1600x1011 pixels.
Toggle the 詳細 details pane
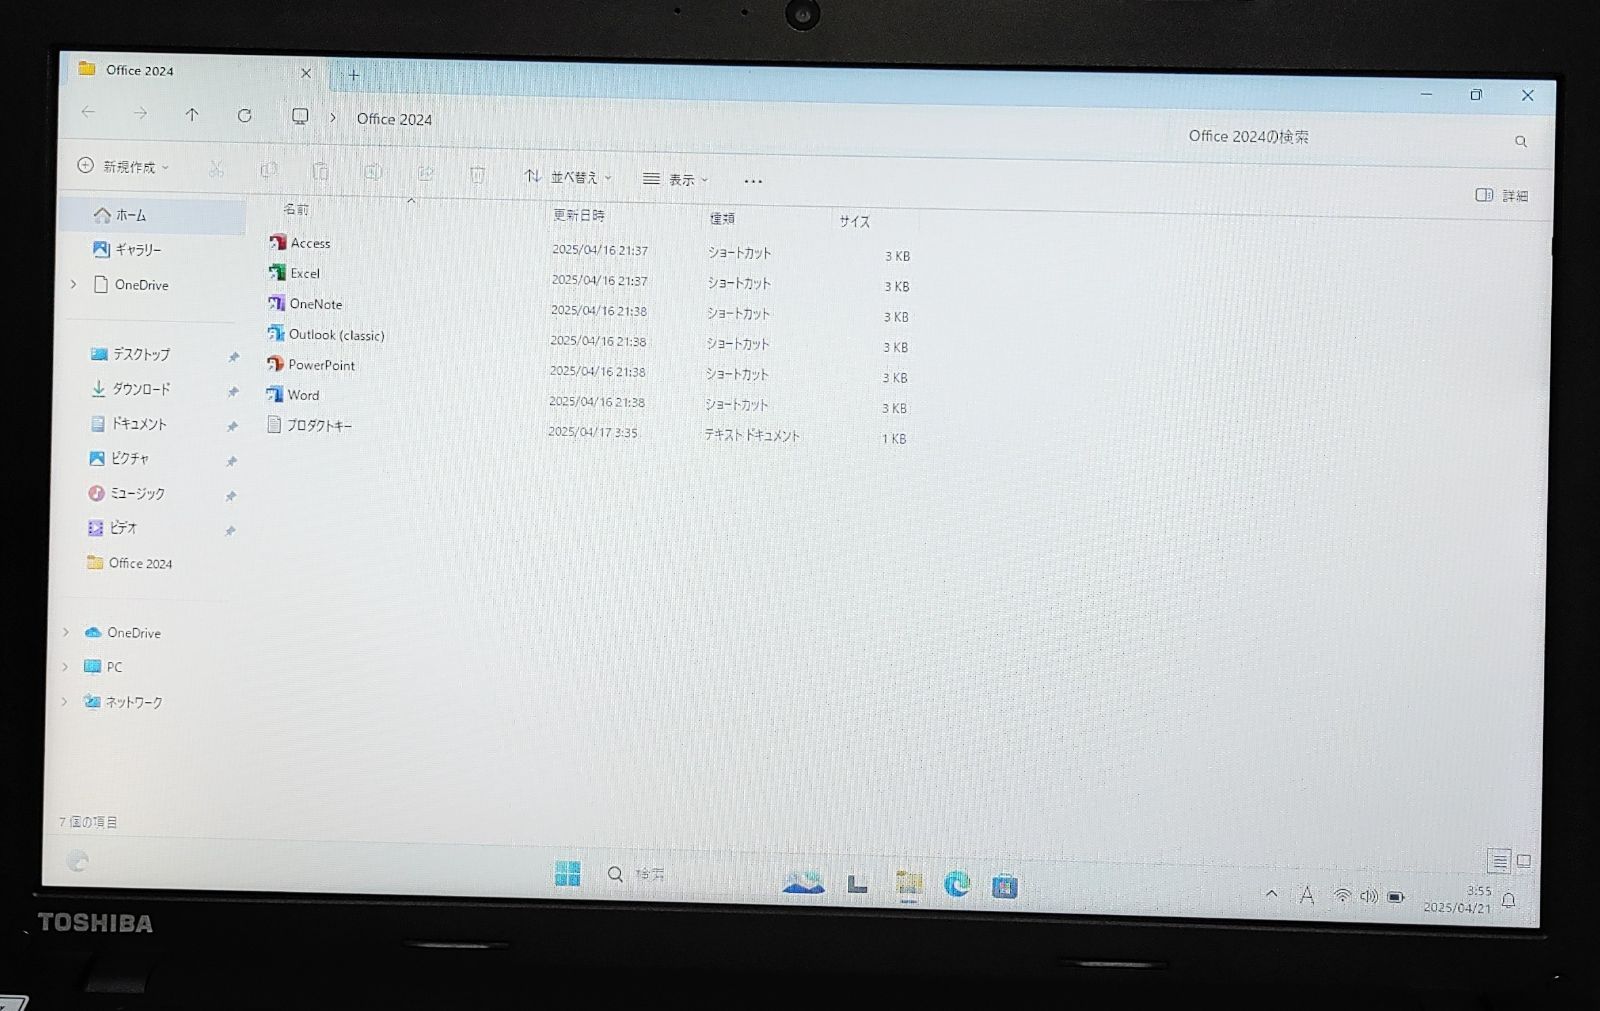click(1501, 196)
